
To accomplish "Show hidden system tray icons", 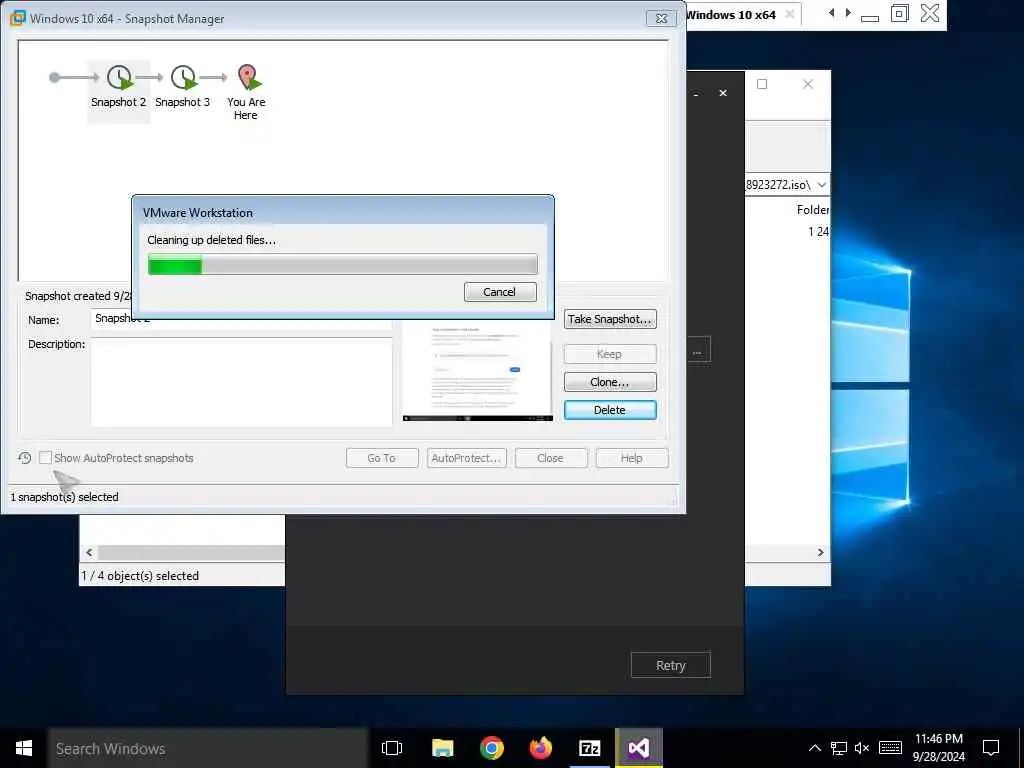I will click(x=814, y=748).
